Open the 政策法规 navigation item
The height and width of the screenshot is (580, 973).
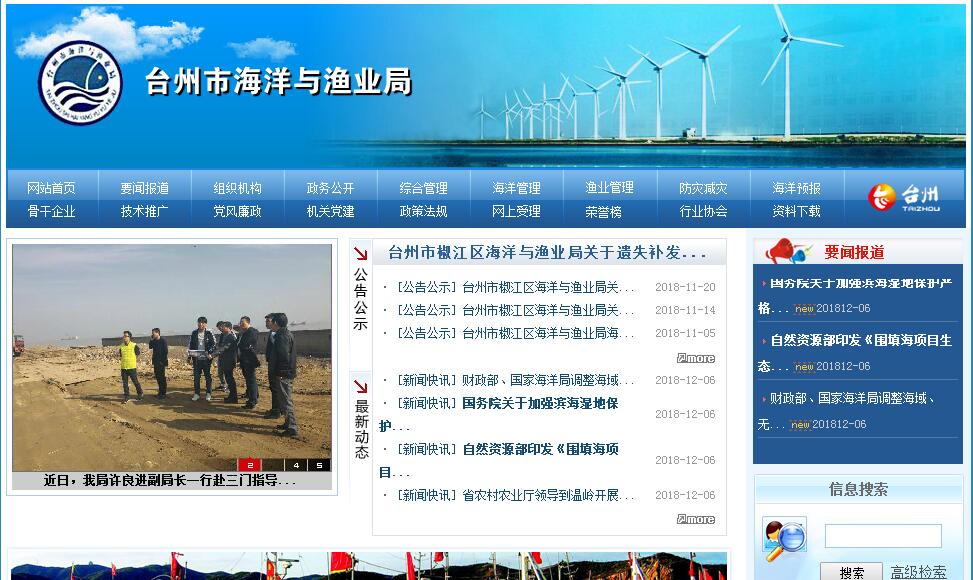point(423,211)
